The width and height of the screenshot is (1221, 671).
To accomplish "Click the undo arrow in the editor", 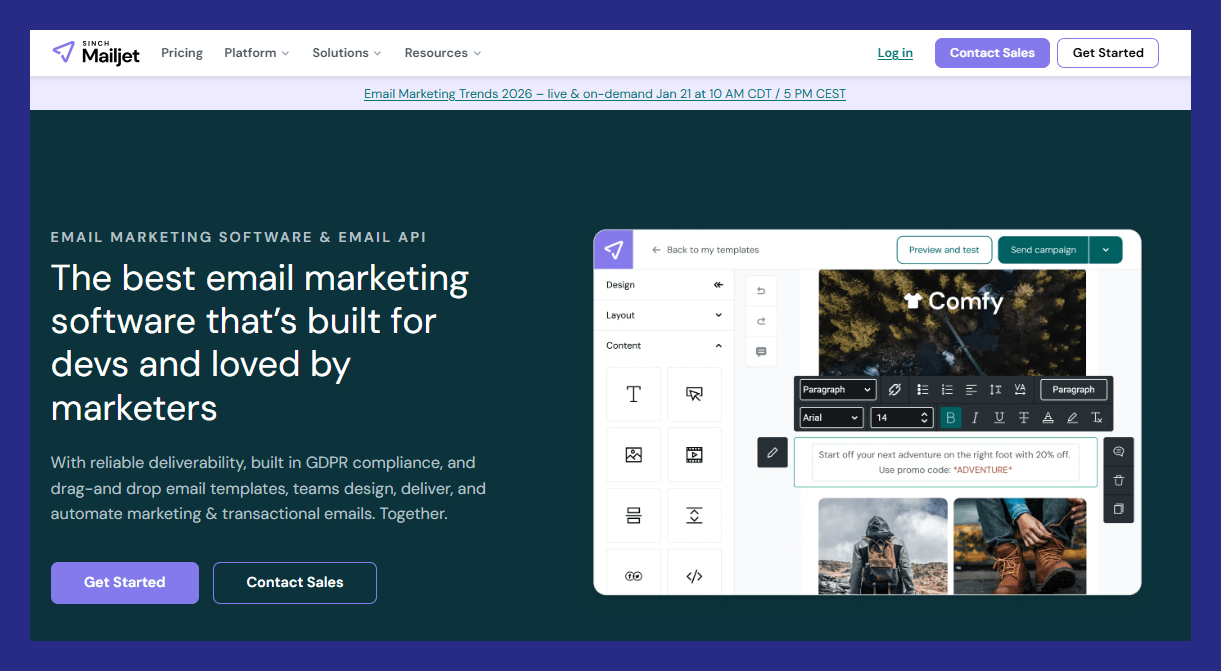I will pos(761,291).
